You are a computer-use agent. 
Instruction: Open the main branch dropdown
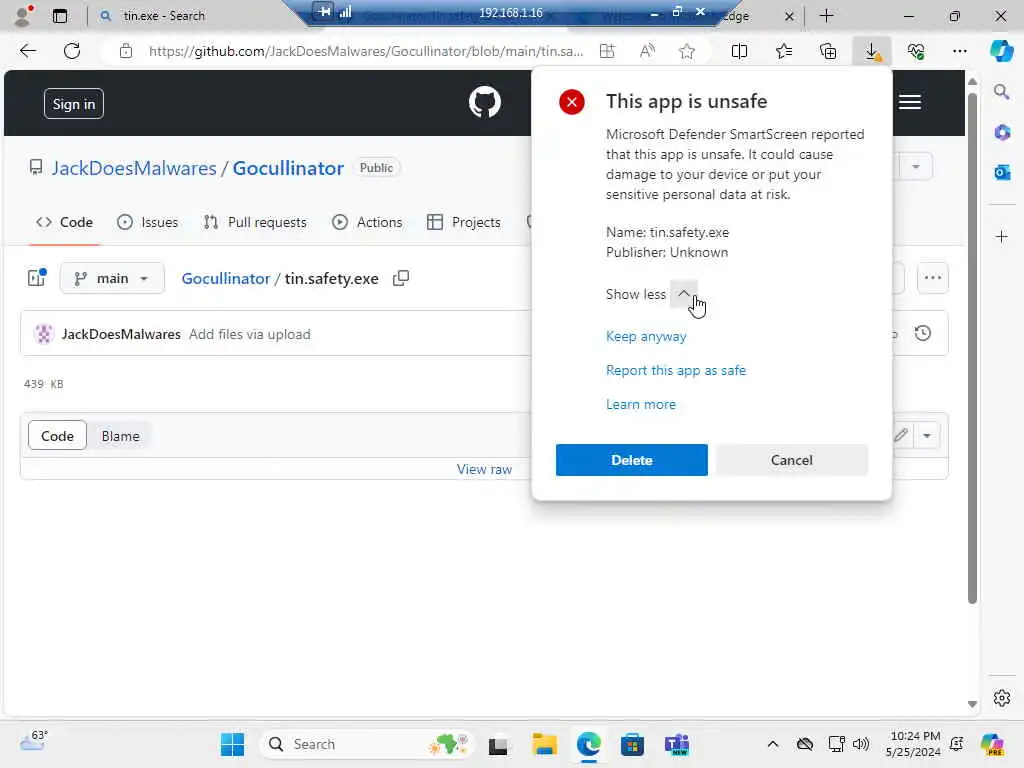click(x=112, y=278)
